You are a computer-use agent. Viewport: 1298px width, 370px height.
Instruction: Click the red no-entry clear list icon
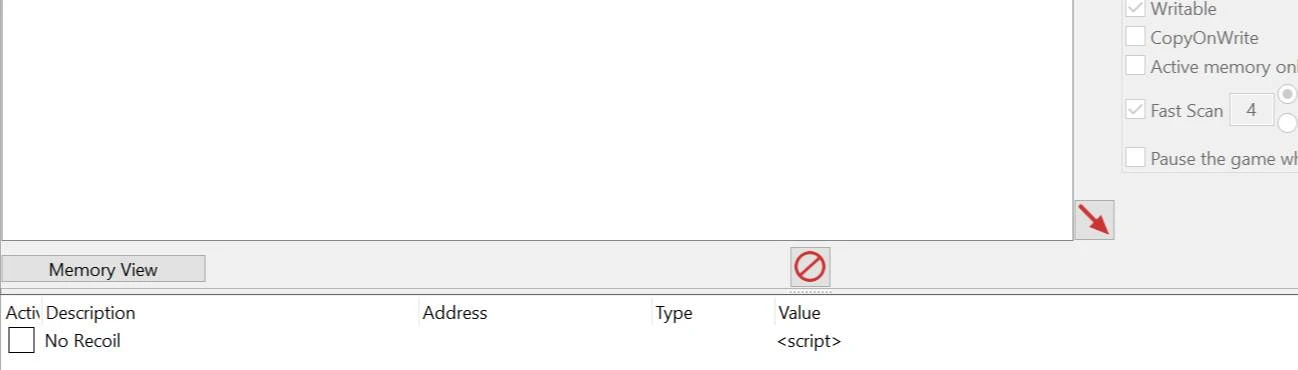pyautogui.click(x=810, y=267)
